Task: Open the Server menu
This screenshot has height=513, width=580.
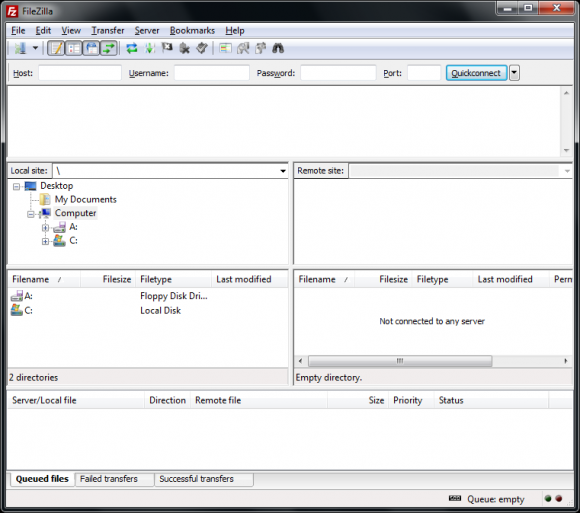Action: click(147, 30)
